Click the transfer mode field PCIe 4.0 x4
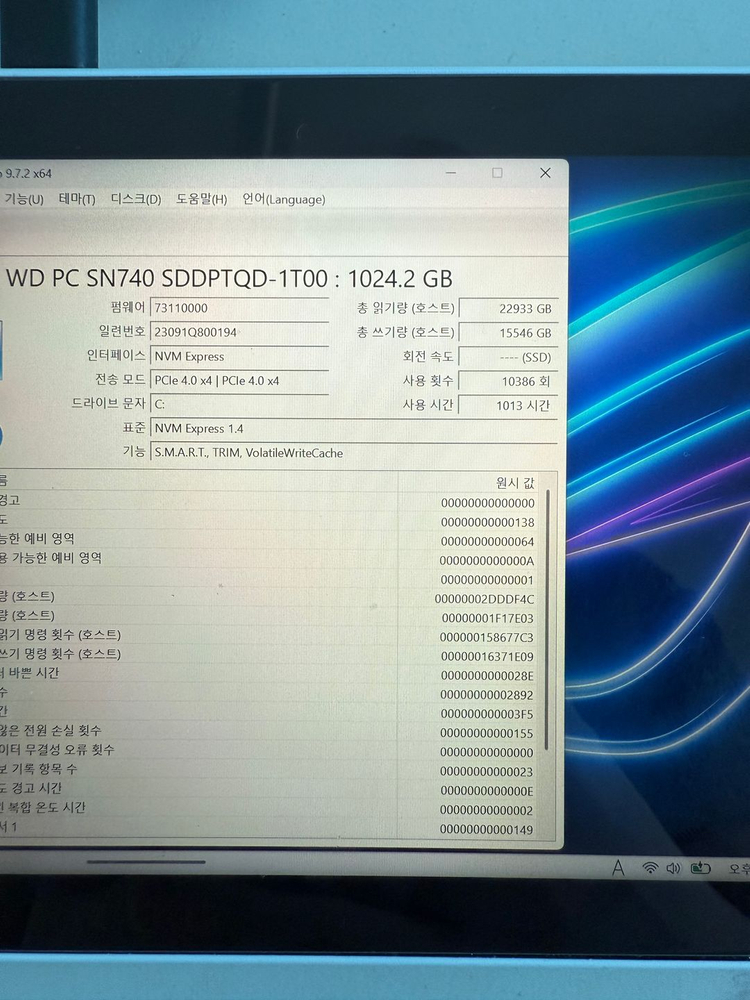The image size is (750, 1000). click(x=239, y=381)
